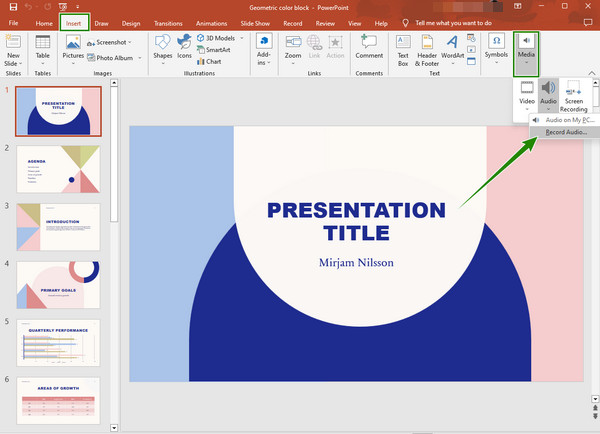This screenshot has width=600, height=434.
Task: Insert a Chart from Illustrations group
Action: click(x=209, y=62)
